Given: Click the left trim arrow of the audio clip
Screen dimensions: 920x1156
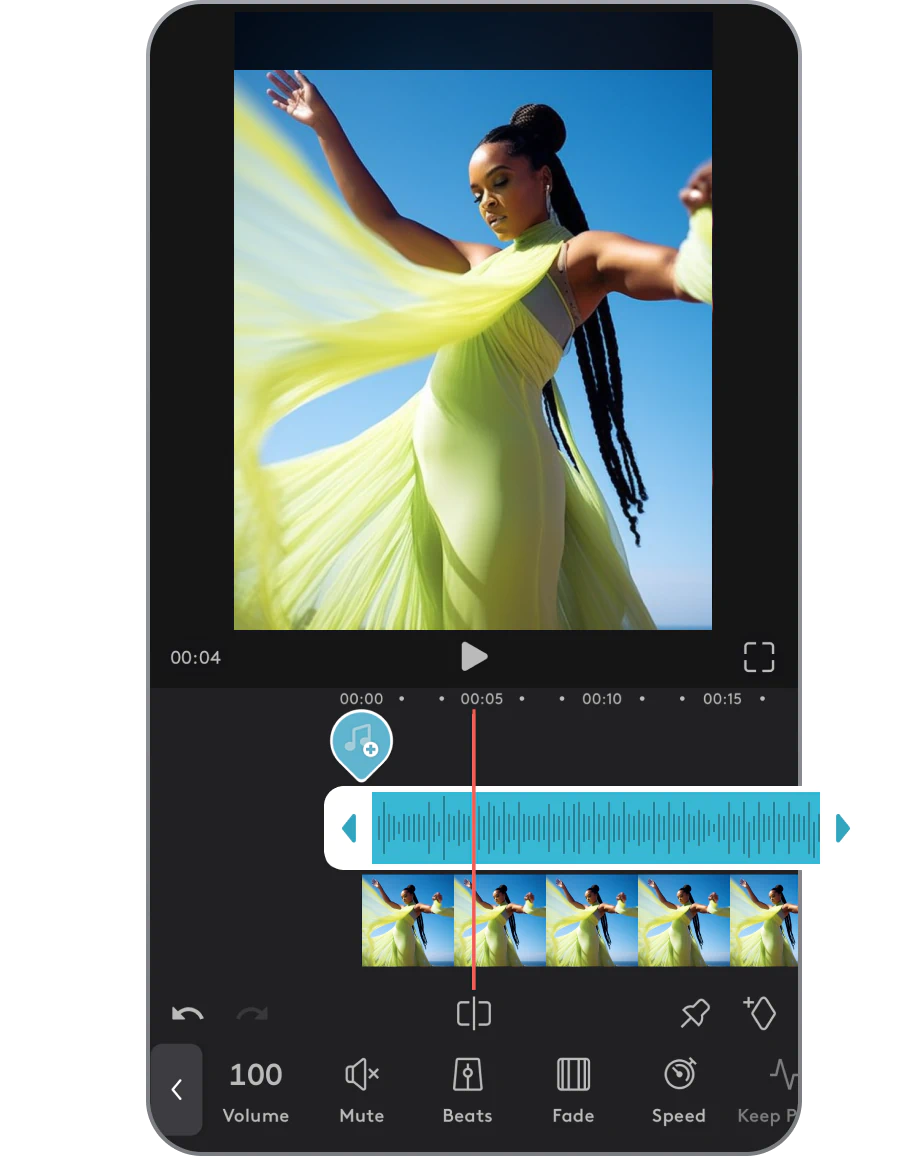Looking at the screenshot, I should click(349, 828).
